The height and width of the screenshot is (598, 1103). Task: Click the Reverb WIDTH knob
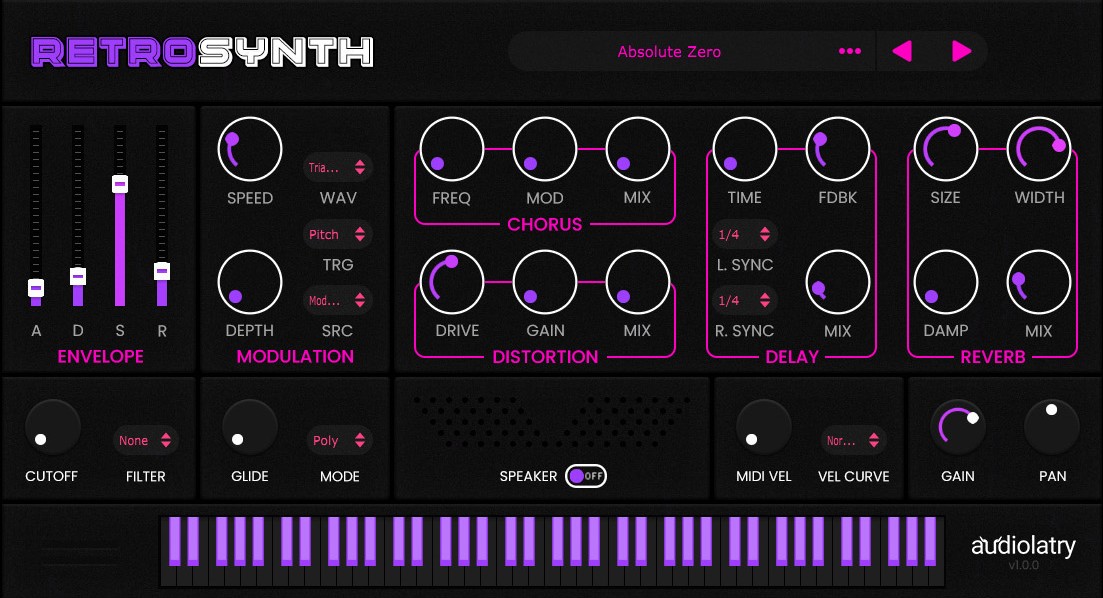click(x=1039, y=149)
